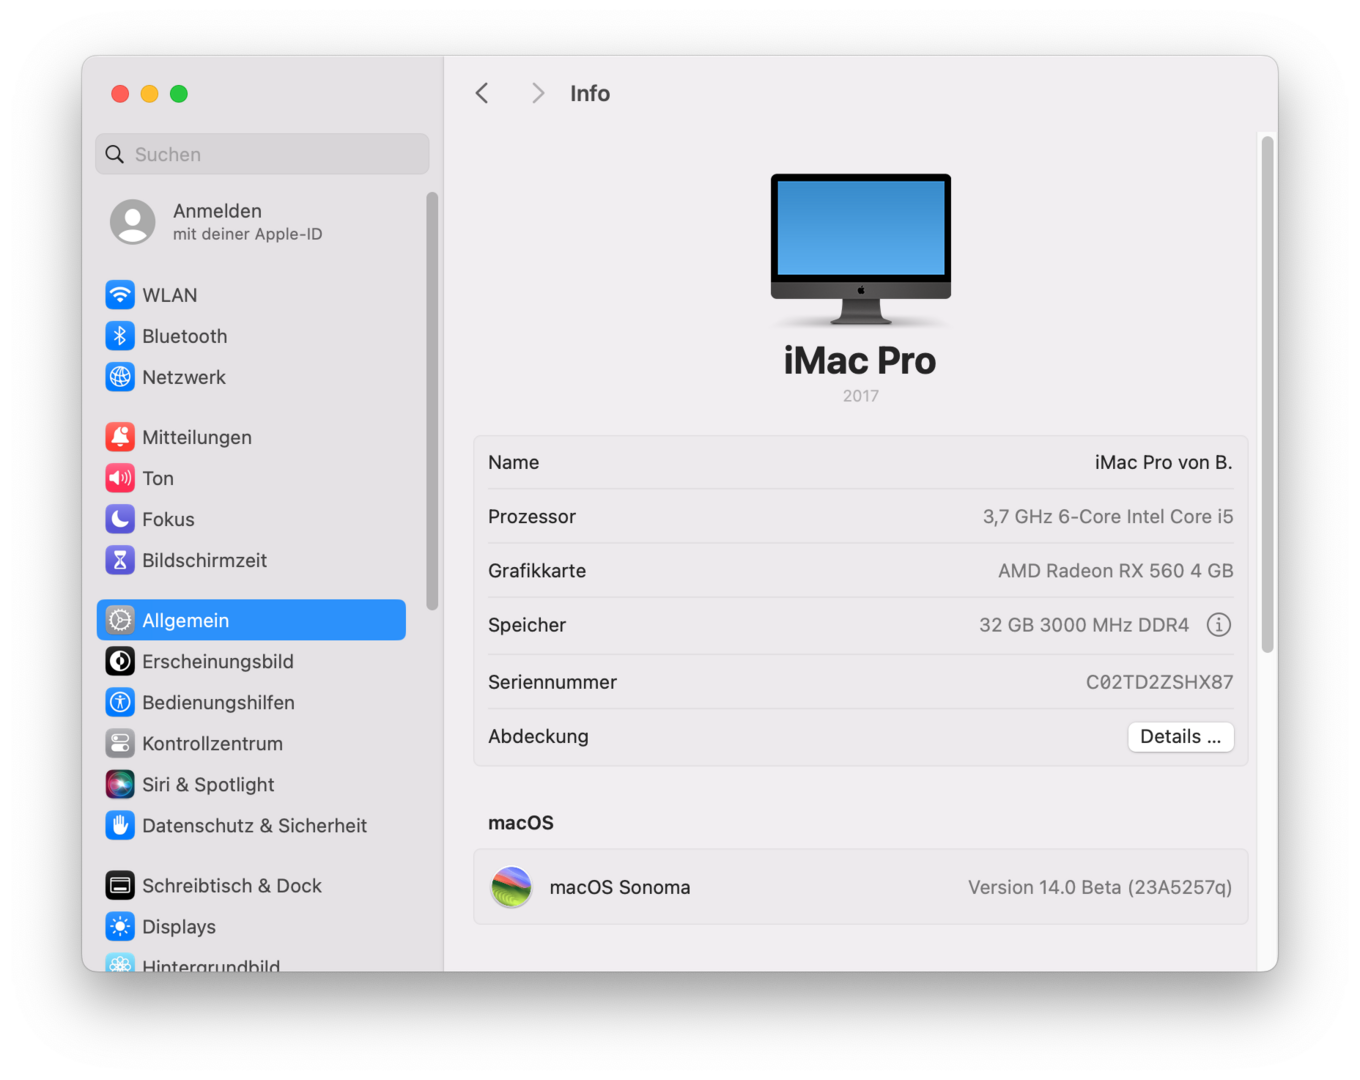The width and height of the screenshot is (1360, 1080).
Task: Select the Bildschirmzeit sidebar entry
Action: pyautogui.click(x=251, y=560)
